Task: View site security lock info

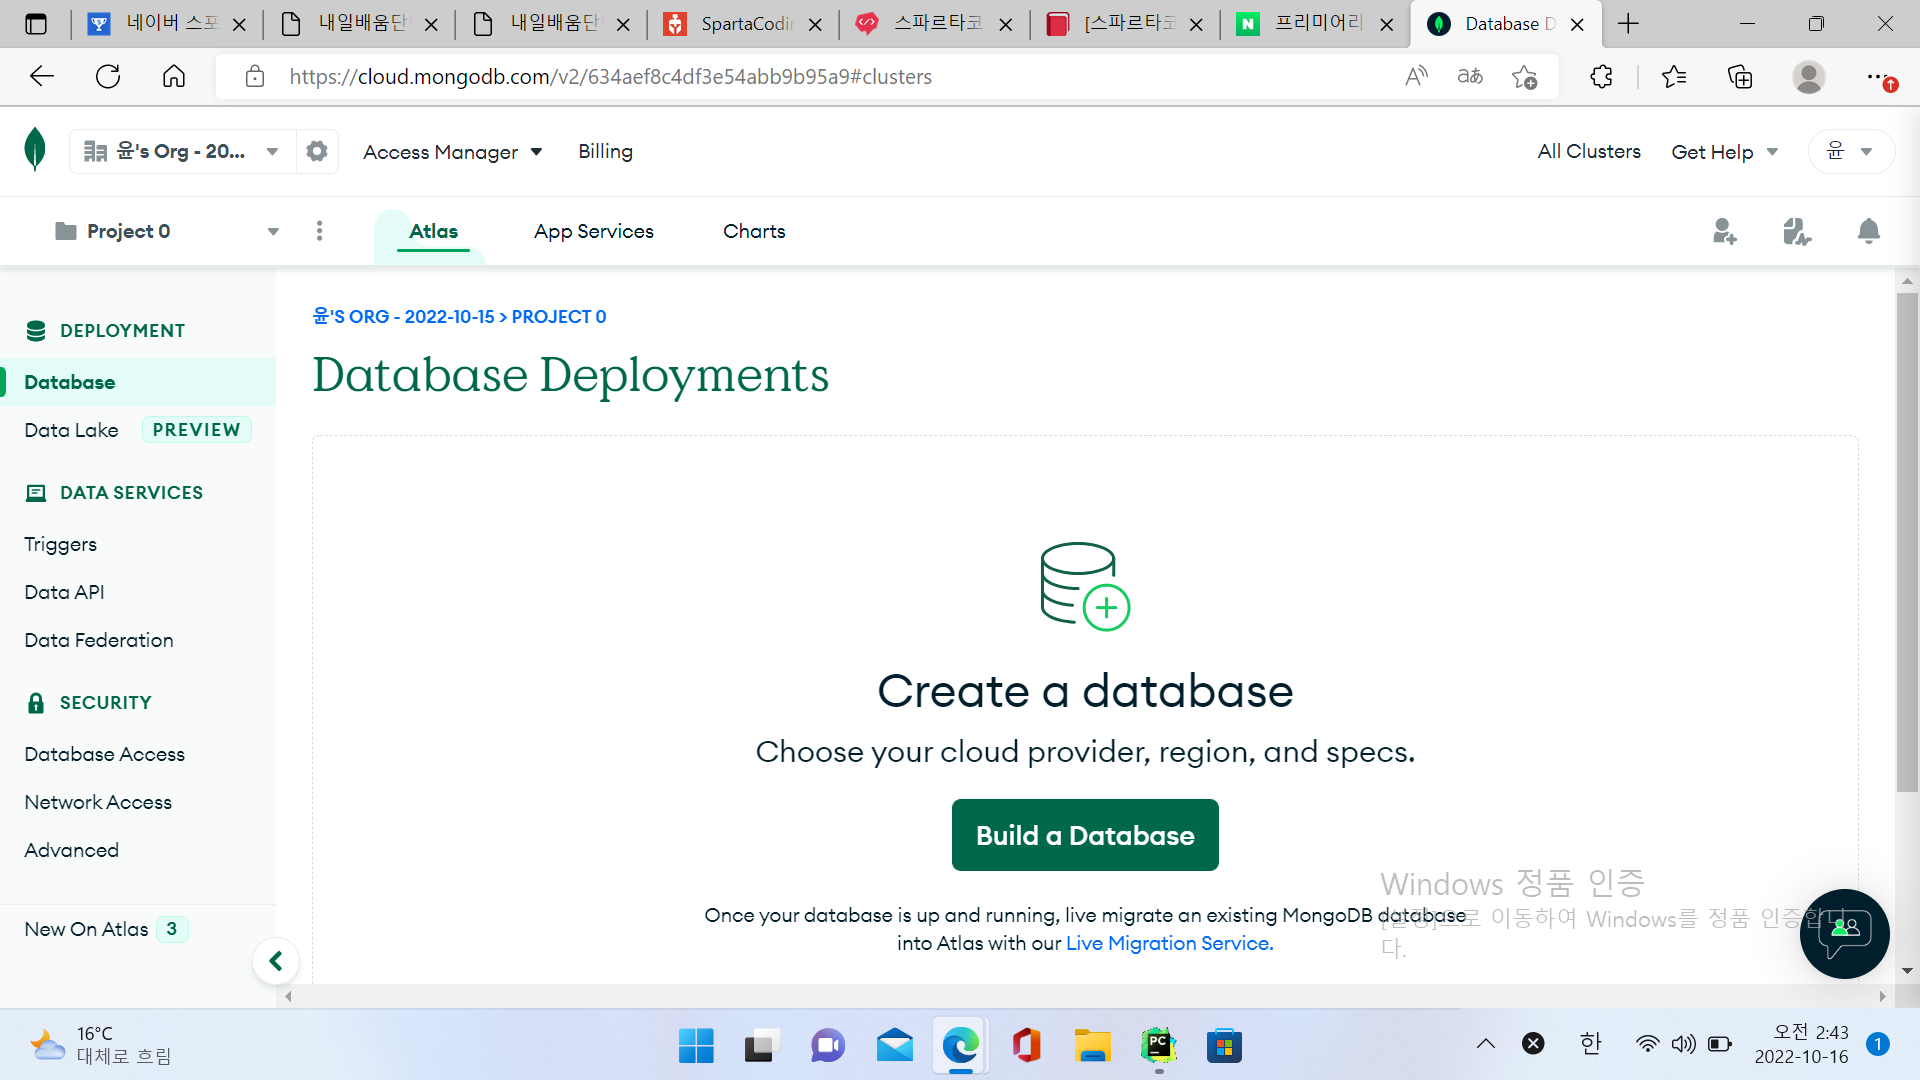Action: coord(255,76)
